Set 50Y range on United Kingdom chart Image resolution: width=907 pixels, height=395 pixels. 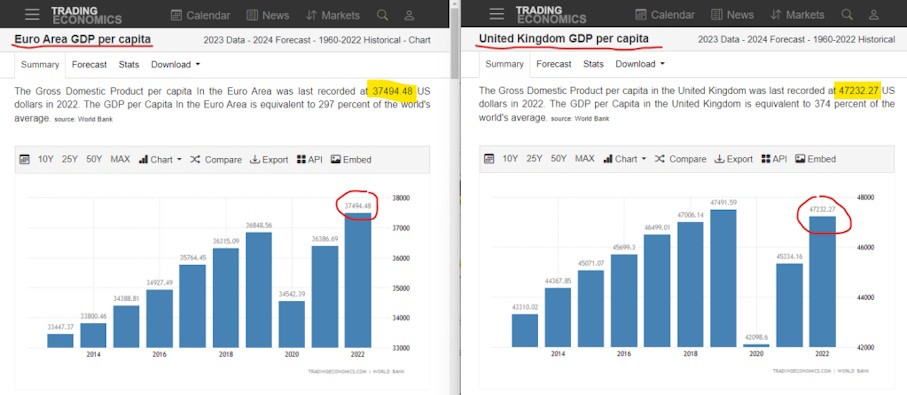coord(558,159)
